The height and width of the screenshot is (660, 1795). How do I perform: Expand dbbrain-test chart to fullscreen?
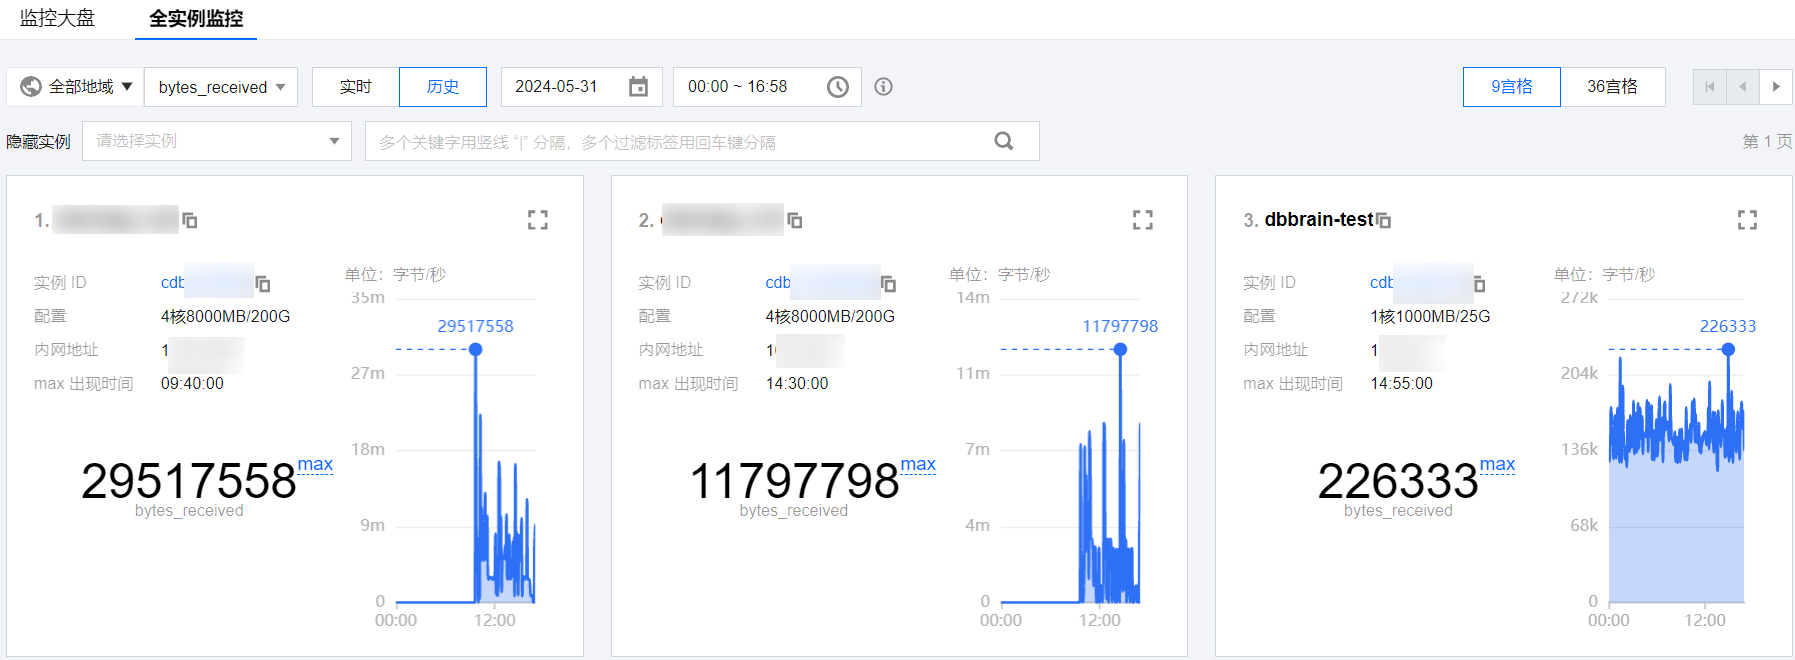[x=1747, y=220]
